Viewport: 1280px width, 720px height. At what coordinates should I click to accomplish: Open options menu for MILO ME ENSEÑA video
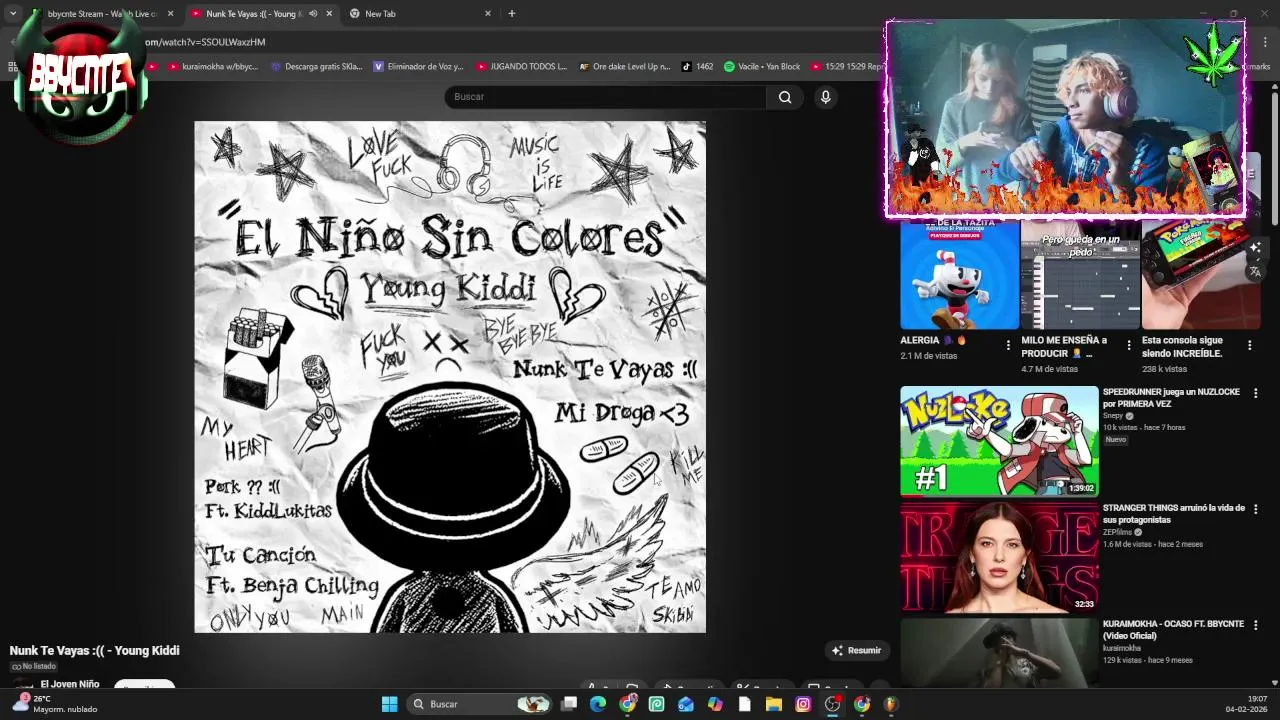1128,345
